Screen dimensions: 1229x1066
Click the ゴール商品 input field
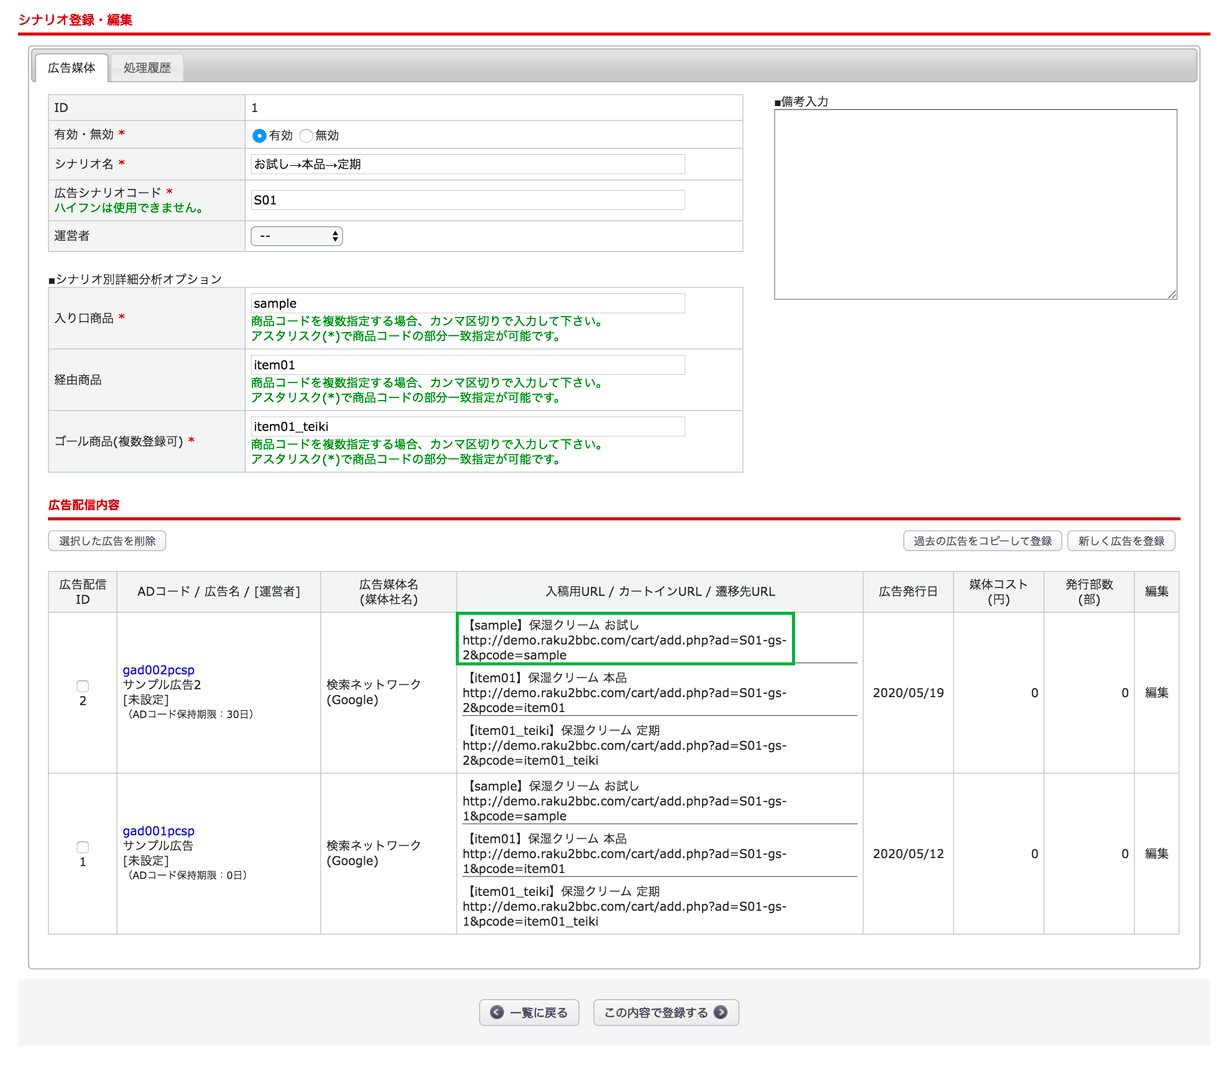pos(467,427)
